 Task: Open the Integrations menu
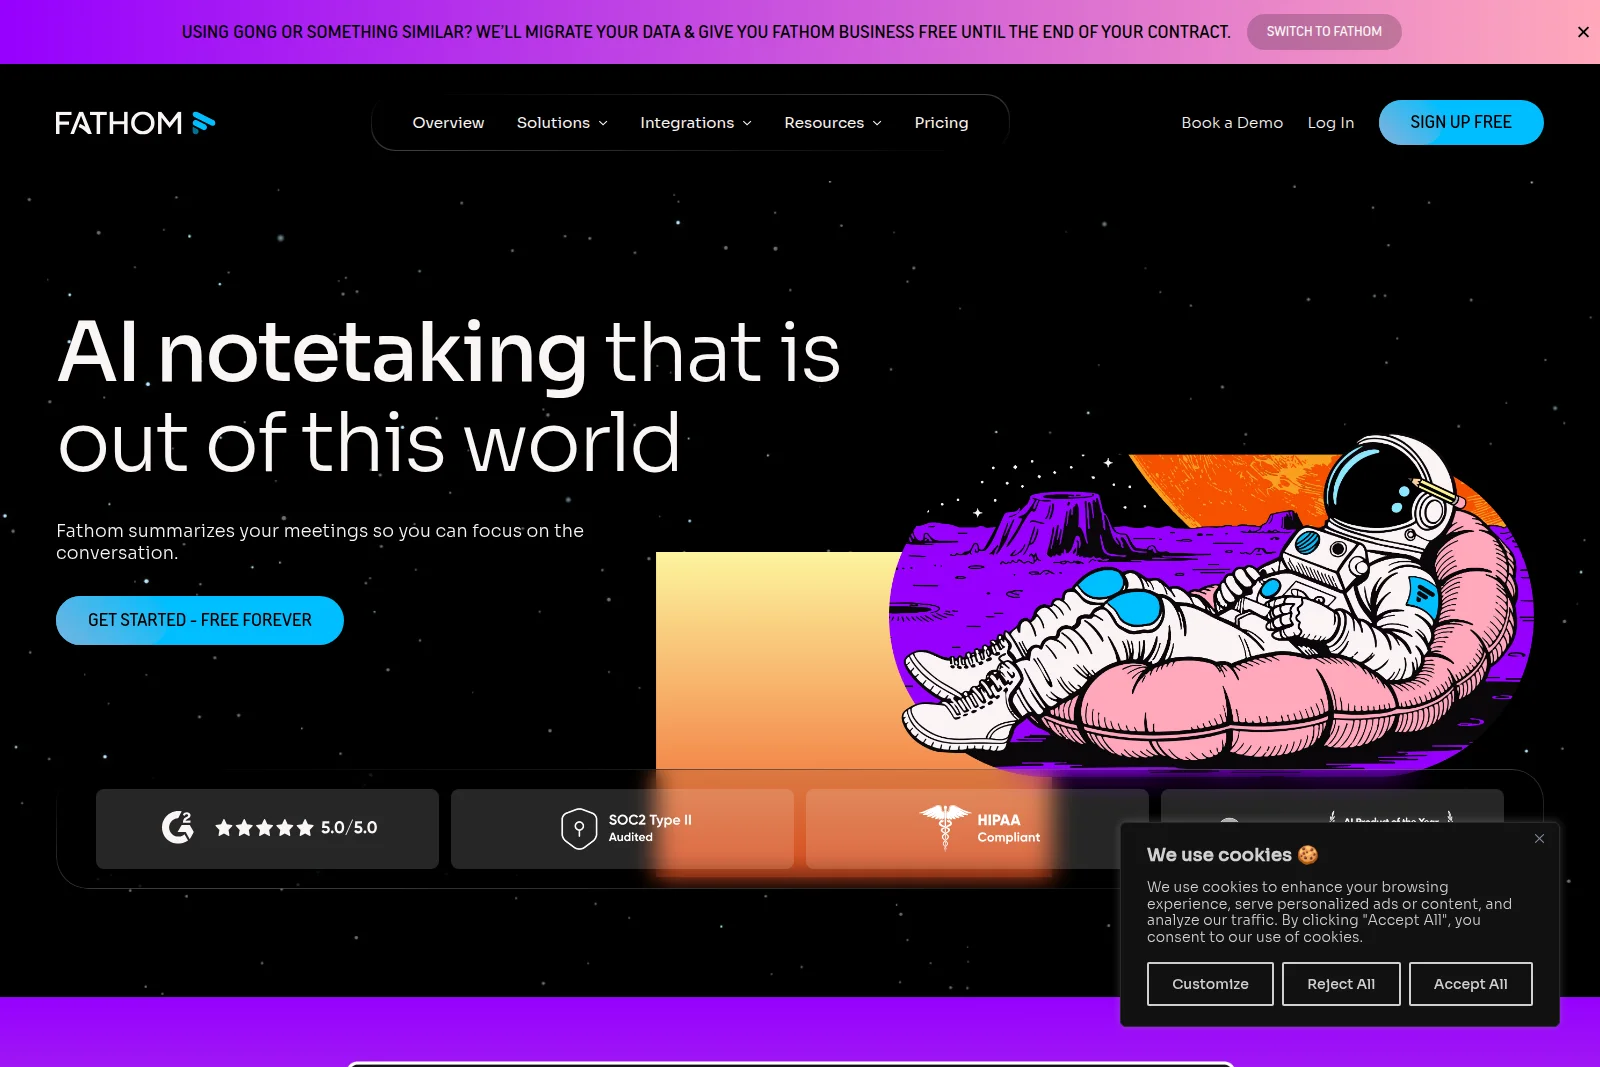point(695,122)
